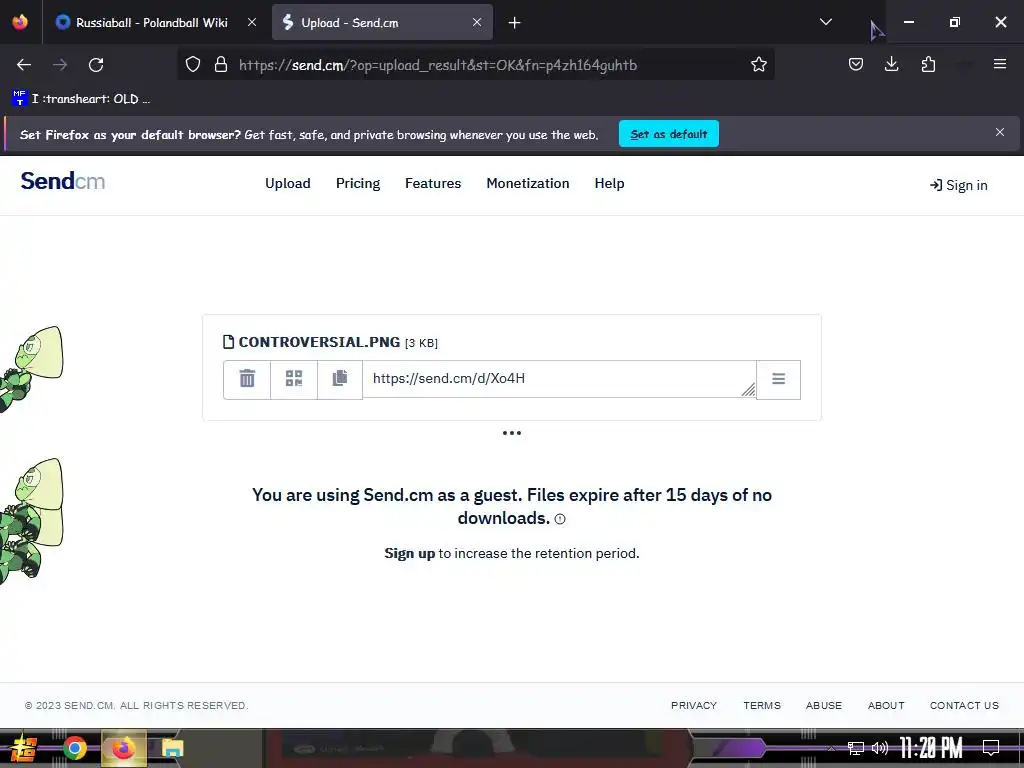Viewport: 1024px width, 768px height.
Task: Open the ':transheart: OLD' bookmark
Action: tap(82, 99)
